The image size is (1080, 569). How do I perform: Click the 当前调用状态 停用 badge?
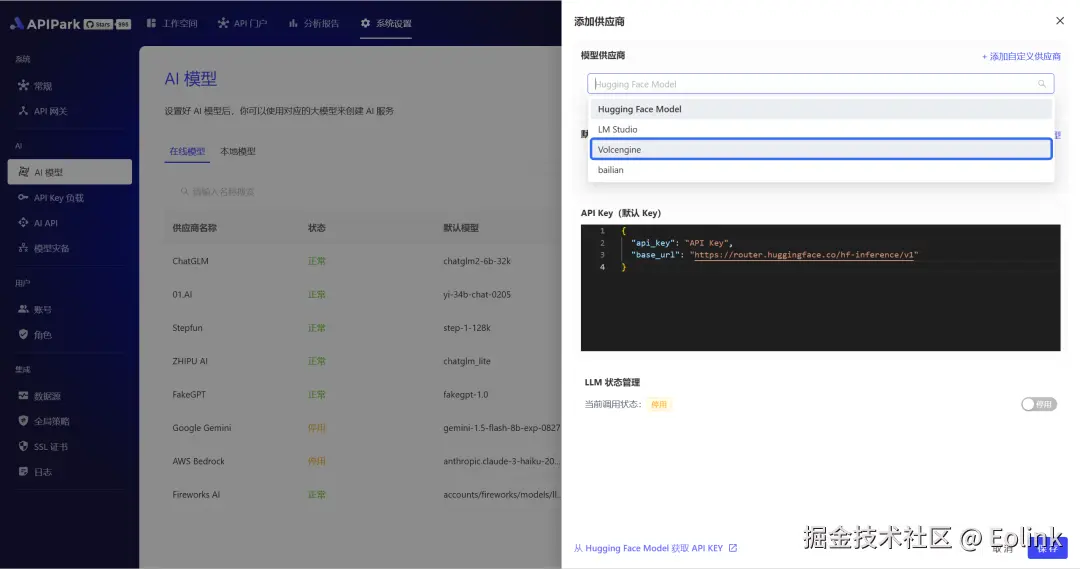pos(658,404)
